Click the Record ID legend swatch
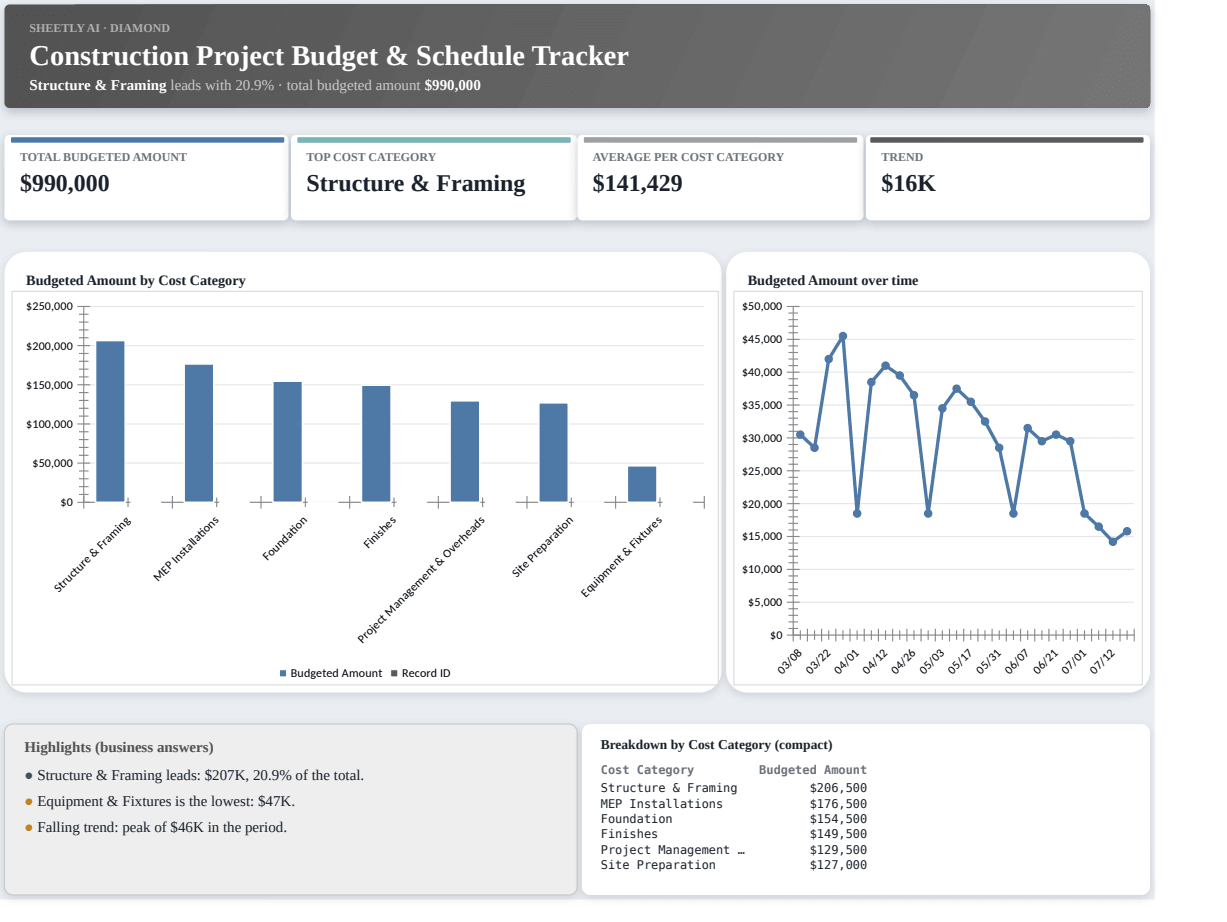The height and width of the screenshot is (922, 1227). [x=394, y=674]
